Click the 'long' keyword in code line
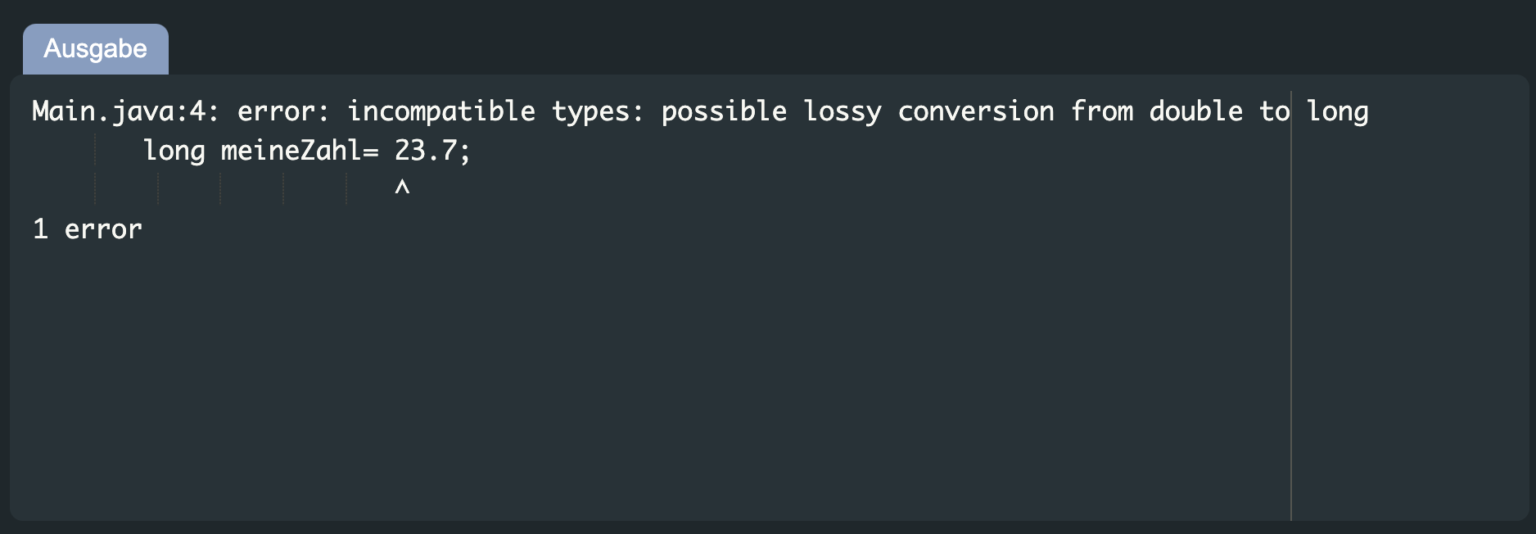Screen dimensions: 1536x534 174,151
